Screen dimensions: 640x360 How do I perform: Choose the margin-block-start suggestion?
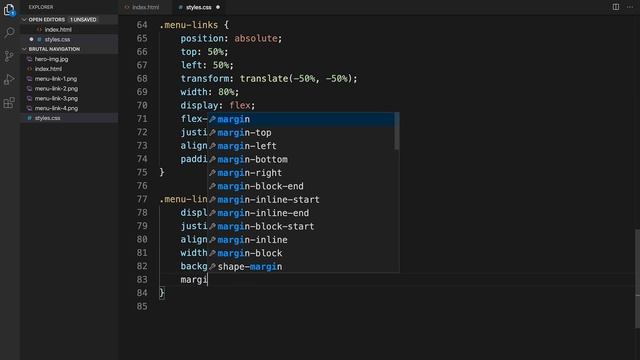coord(301,227)
